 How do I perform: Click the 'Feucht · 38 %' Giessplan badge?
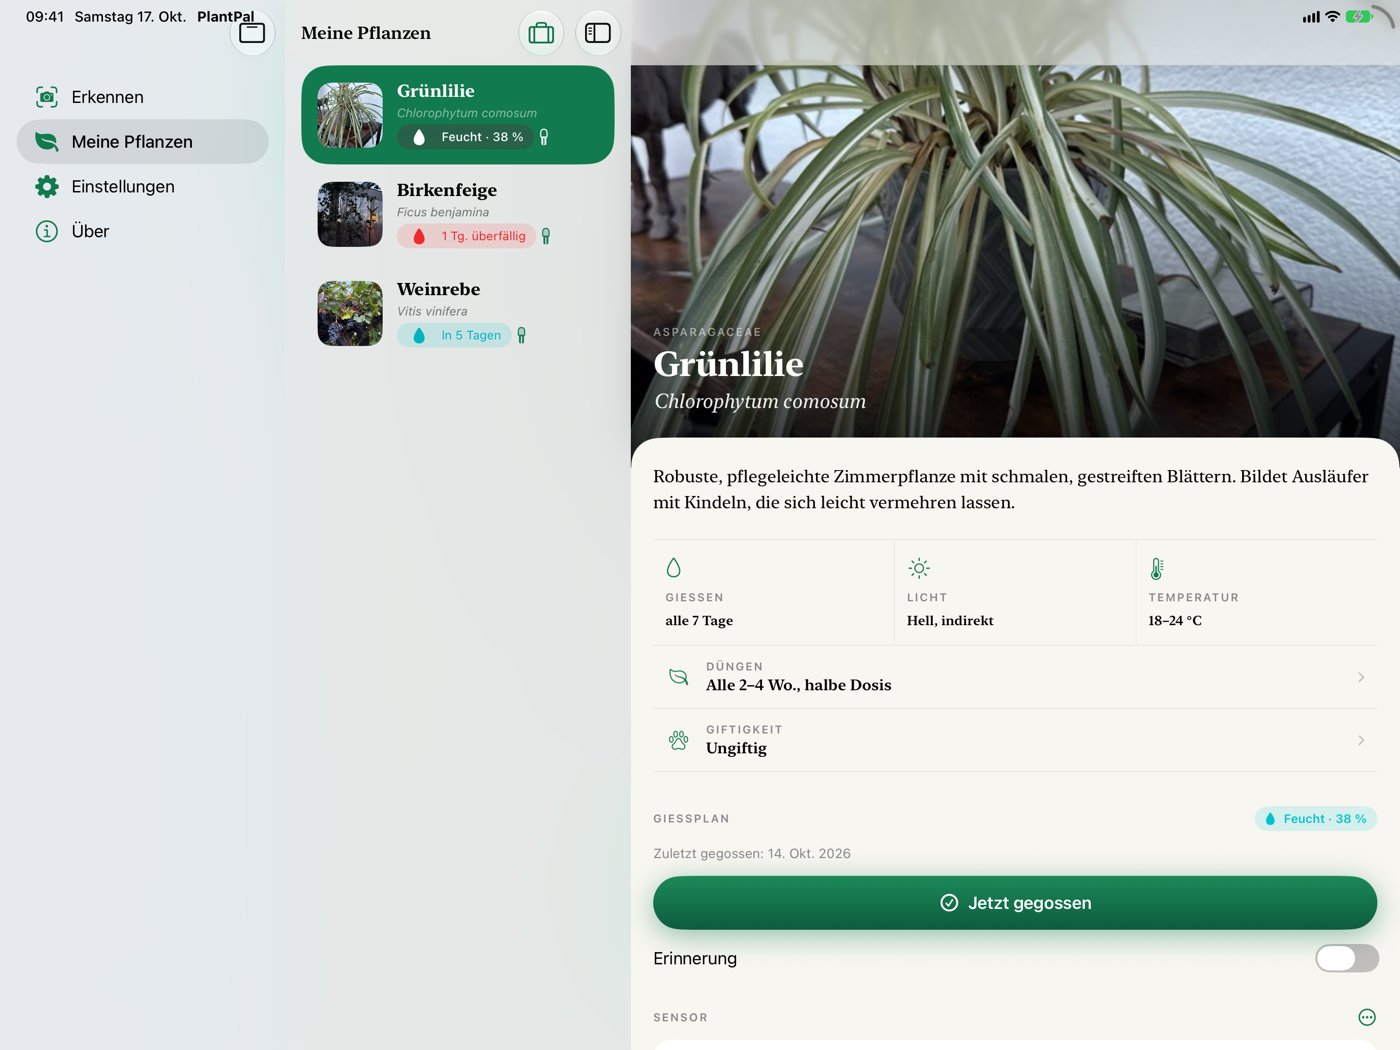point(1316,819)
